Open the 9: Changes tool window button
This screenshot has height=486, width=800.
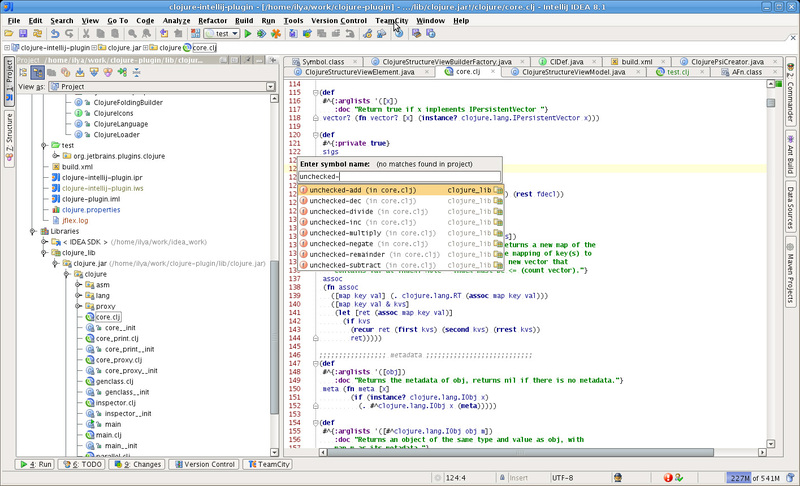138,465
